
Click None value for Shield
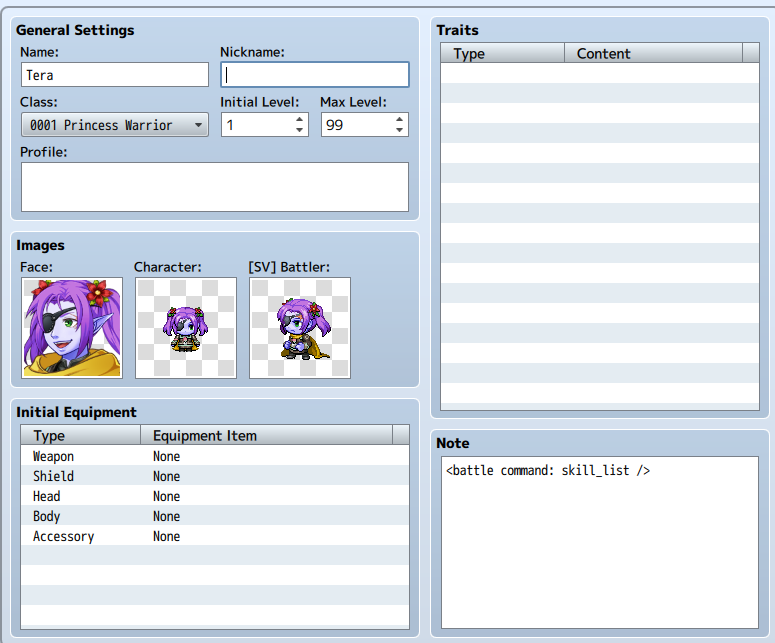[x=167, y=476]
